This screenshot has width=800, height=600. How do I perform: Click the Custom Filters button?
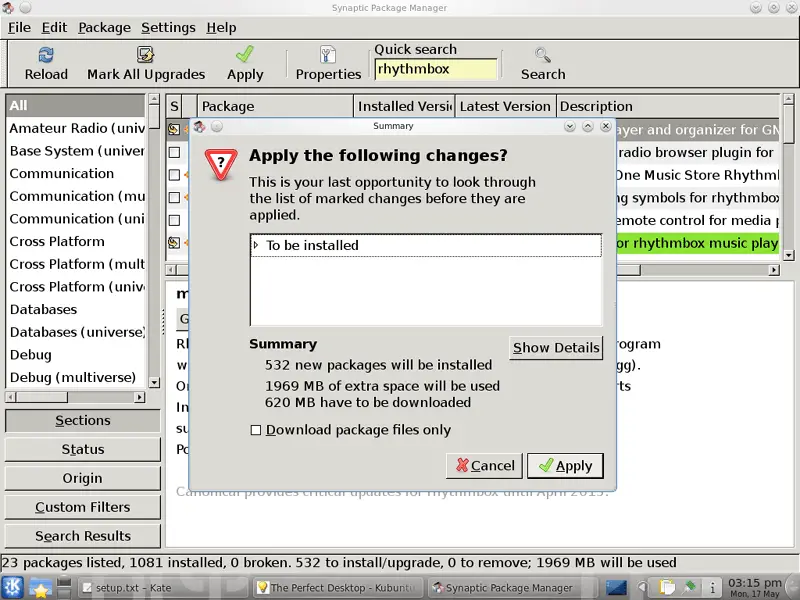coord(83,507)
